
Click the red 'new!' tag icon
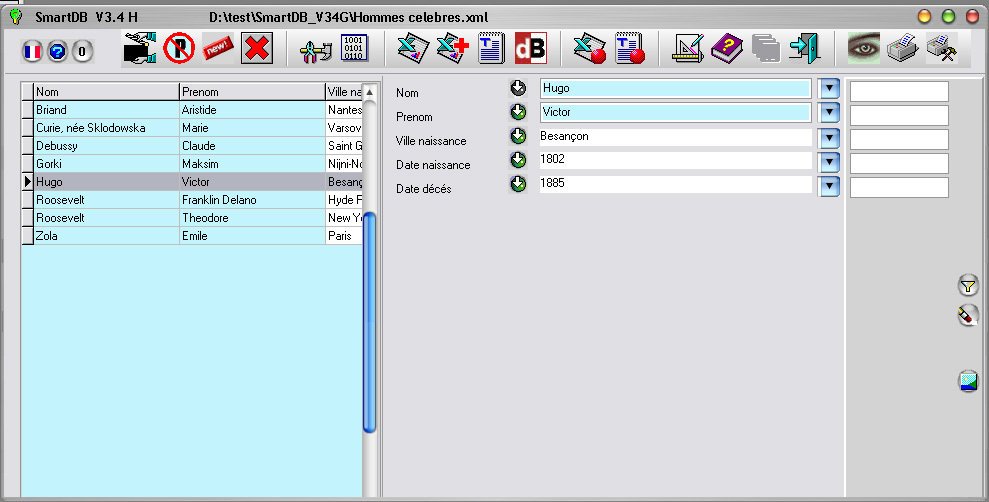click(217, 48)
